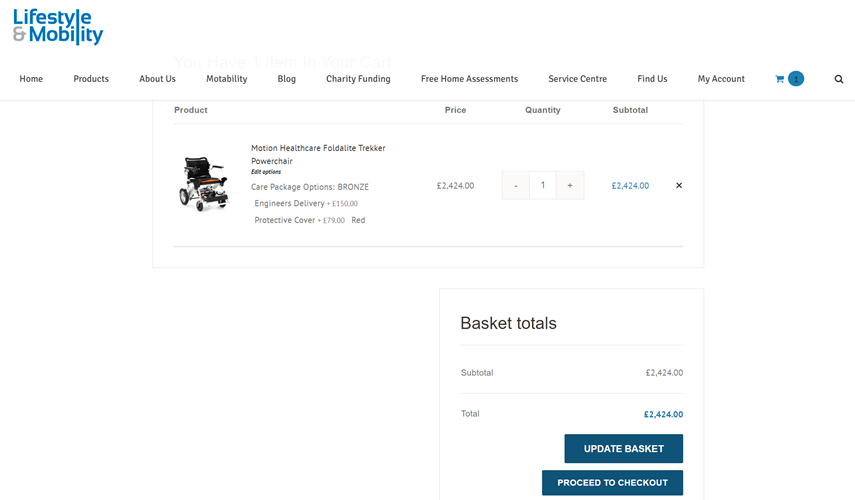Viewport: 855px width, 500px height.
Task: Open the Motability menu item
Action: tap(226, 79)
